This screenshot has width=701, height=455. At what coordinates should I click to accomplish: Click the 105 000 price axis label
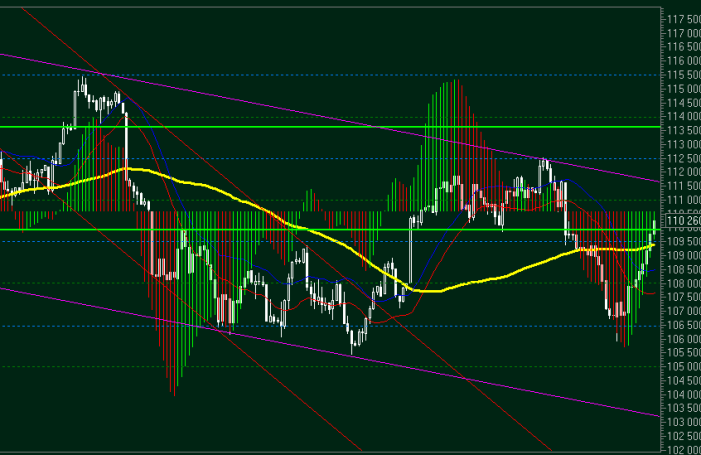point(684,367)
